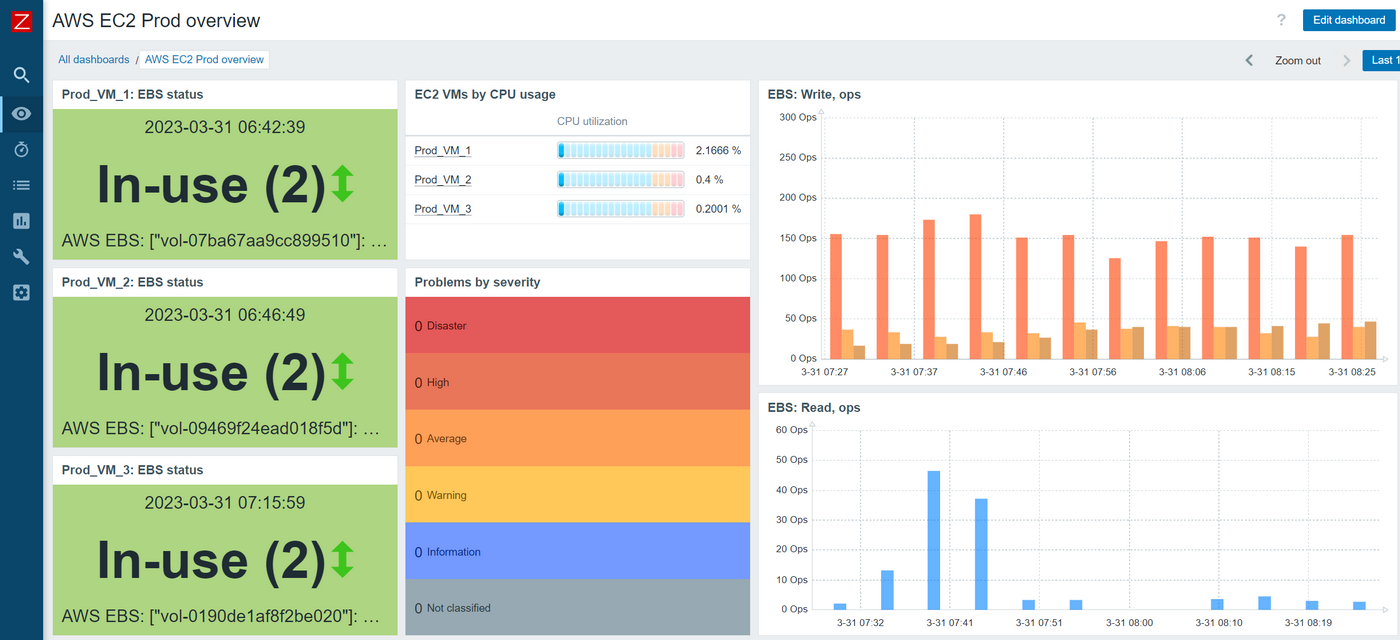Viewport: 1400px width, 640px height.
Task: Shift the time range backward with the left chevron
Action: (1248, 60)
